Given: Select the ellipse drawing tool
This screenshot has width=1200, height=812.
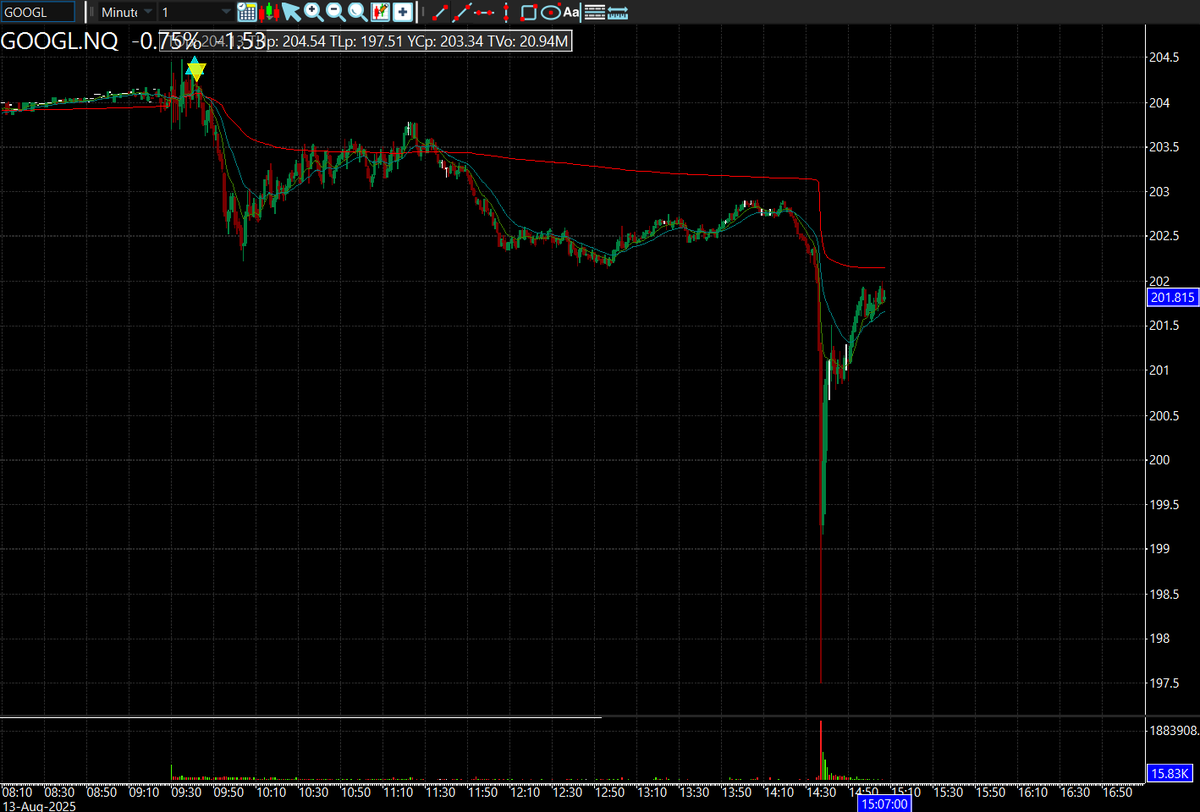Looking at the screenshot, I should pos(551,12).
